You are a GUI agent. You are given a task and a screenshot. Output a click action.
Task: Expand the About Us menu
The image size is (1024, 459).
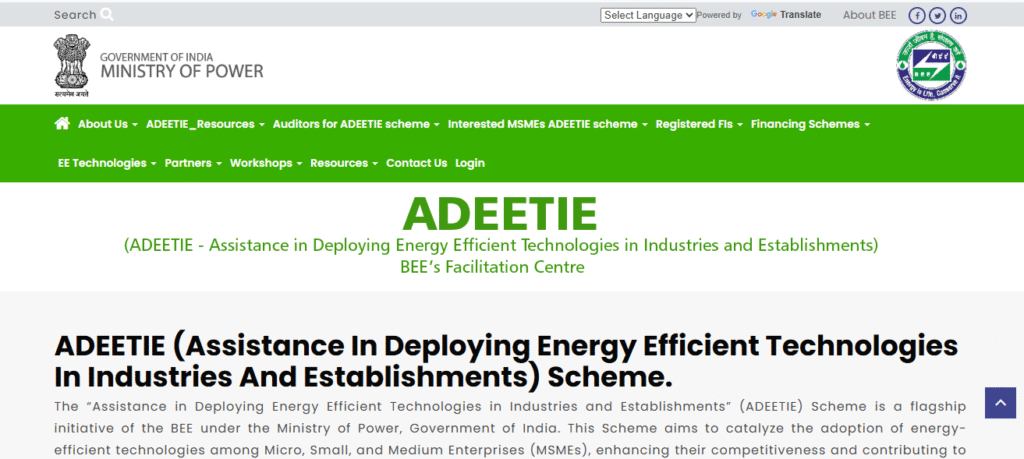[108, 124]
